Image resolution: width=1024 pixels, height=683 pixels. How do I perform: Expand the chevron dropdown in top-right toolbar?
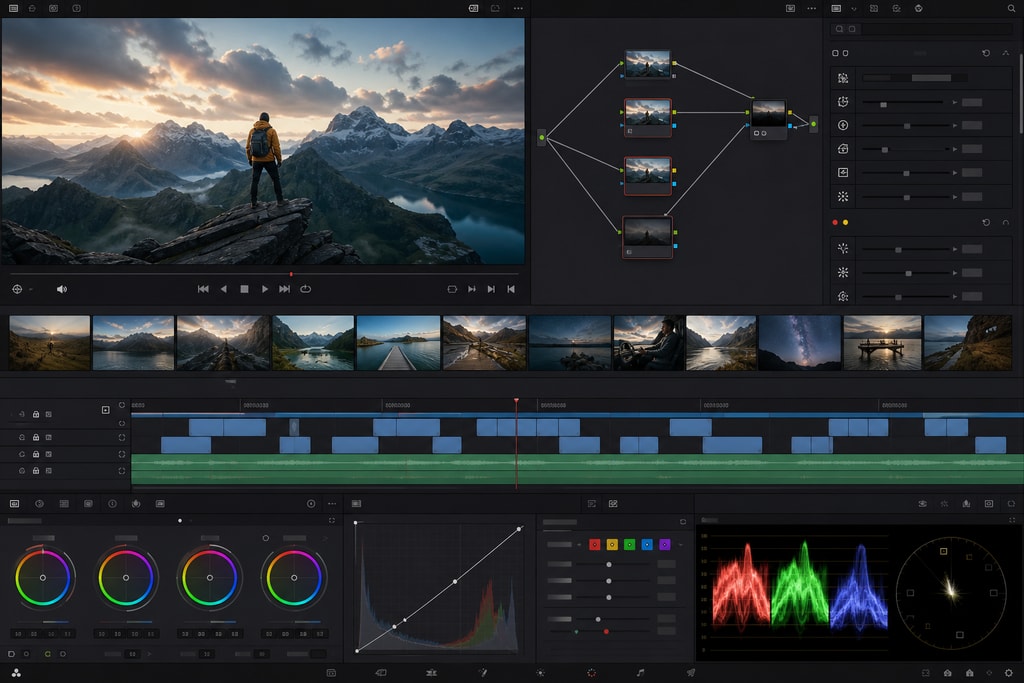854,8
